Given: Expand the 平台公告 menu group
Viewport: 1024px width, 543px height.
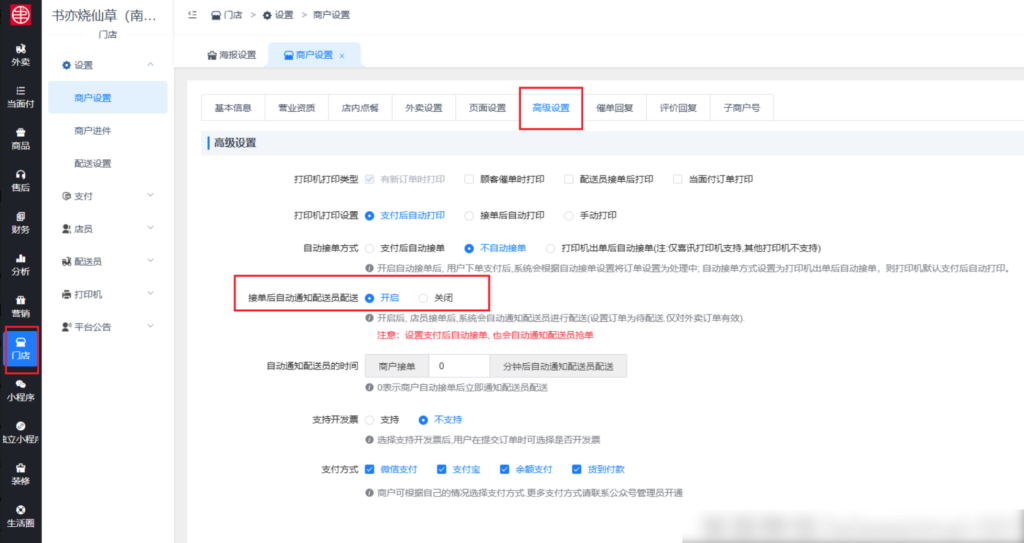Looking at the screenshot, I should pos(108,327).
